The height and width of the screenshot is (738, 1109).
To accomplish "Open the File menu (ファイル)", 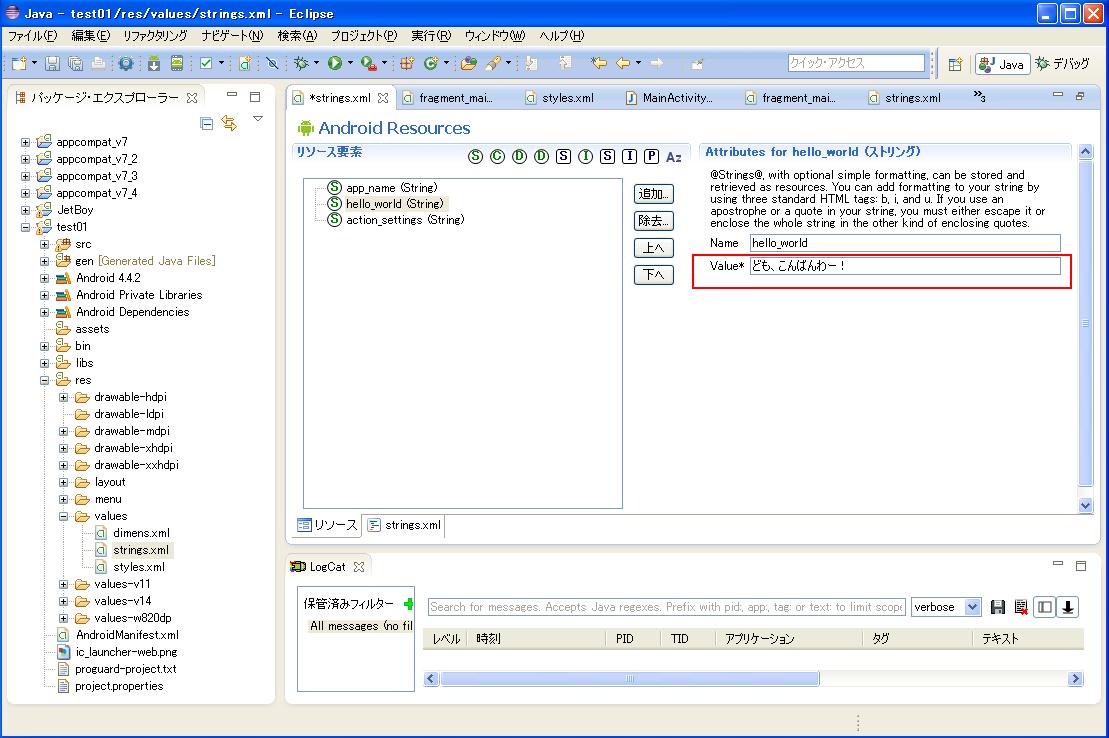I will pyautogui.click(x=33, y=35).
